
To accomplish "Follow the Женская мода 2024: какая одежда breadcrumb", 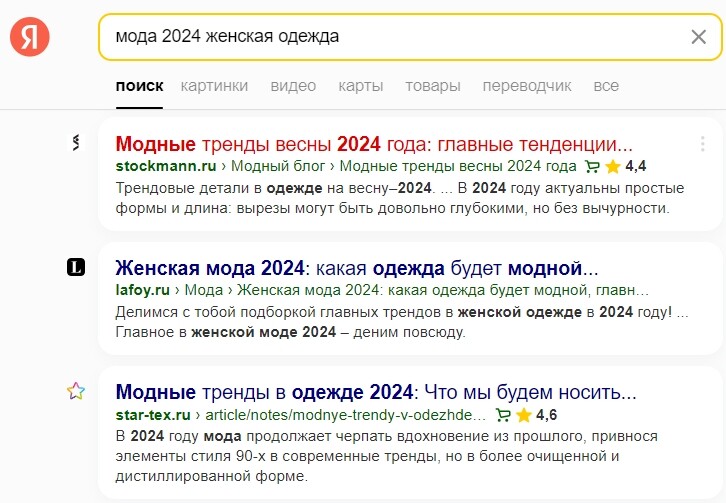I will pyautogui.click(x=443, y=290).
